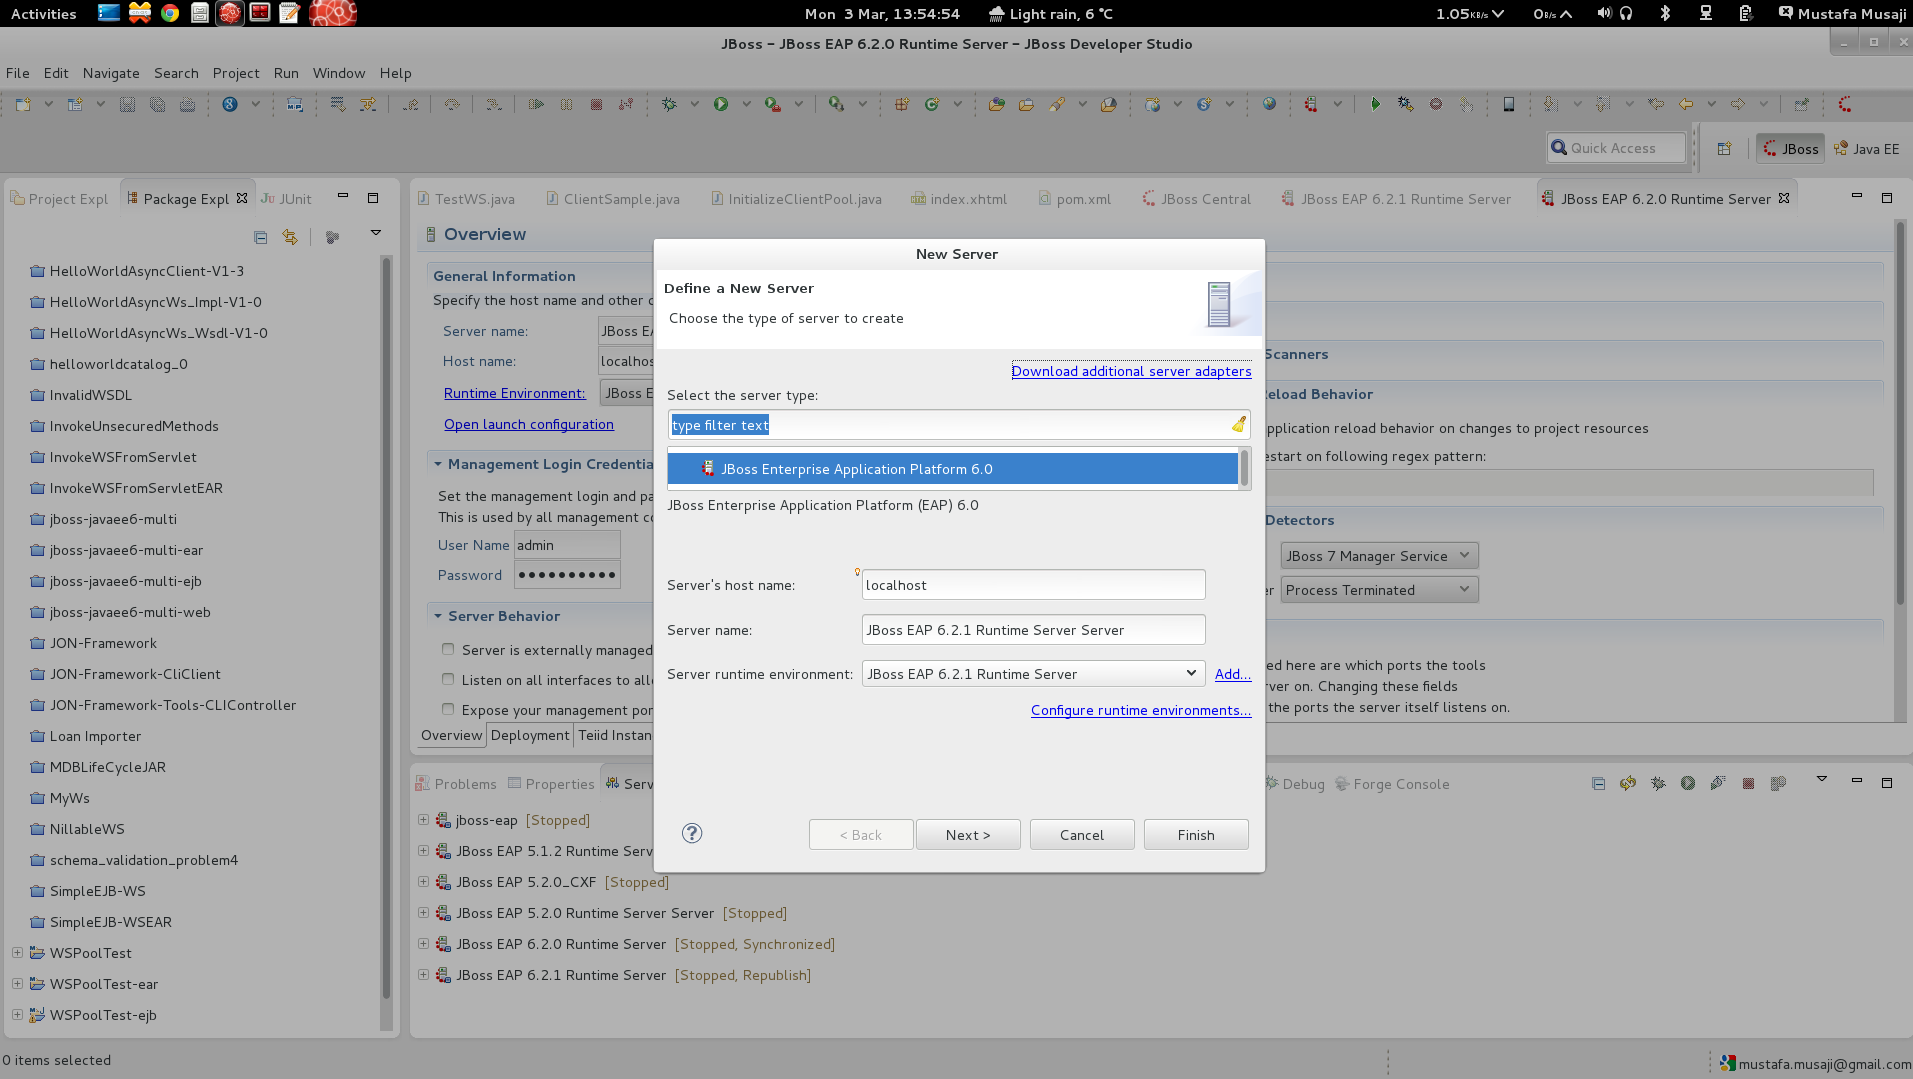Switch to the Project Explorer tab
The width and height of the screenshot is (1913, 1079).
pos(60,199)
